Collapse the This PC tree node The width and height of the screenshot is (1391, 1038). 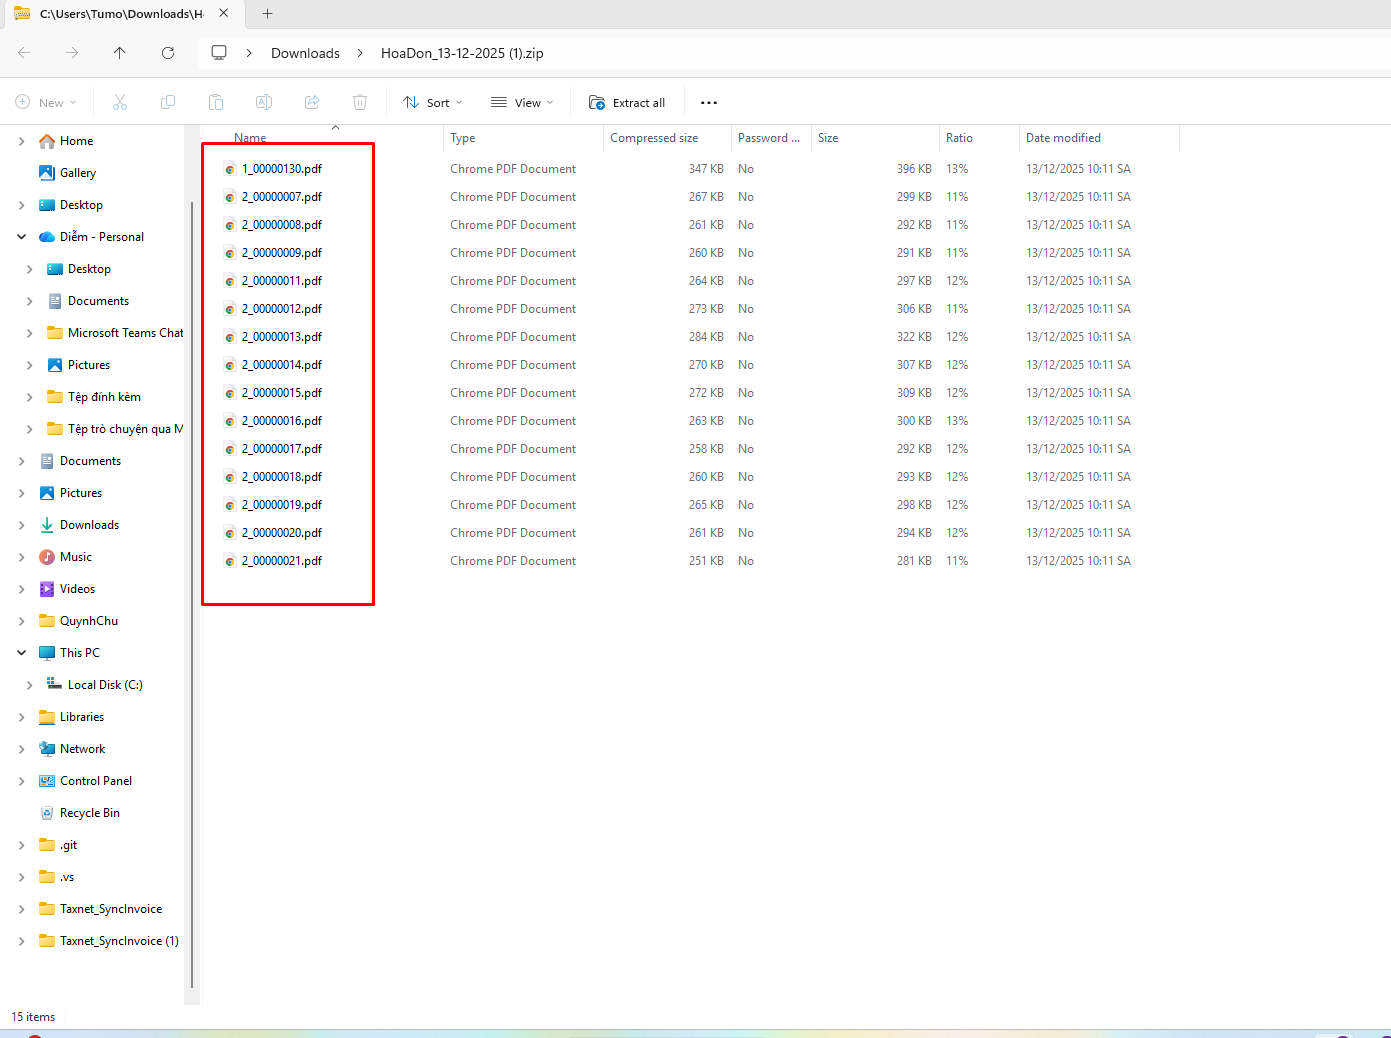(x=21, y=653)
